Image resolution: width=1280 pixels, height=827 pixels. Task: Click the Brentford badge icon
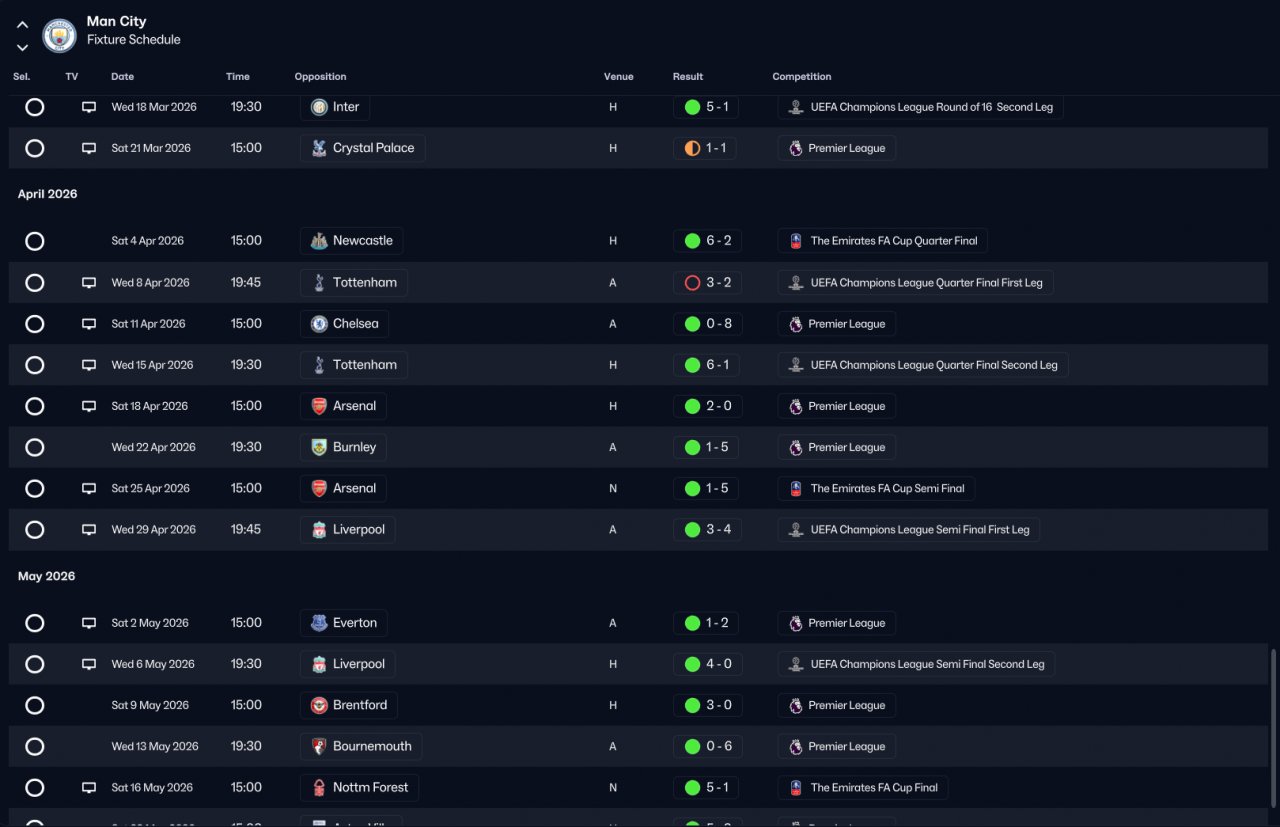[319, 706]
